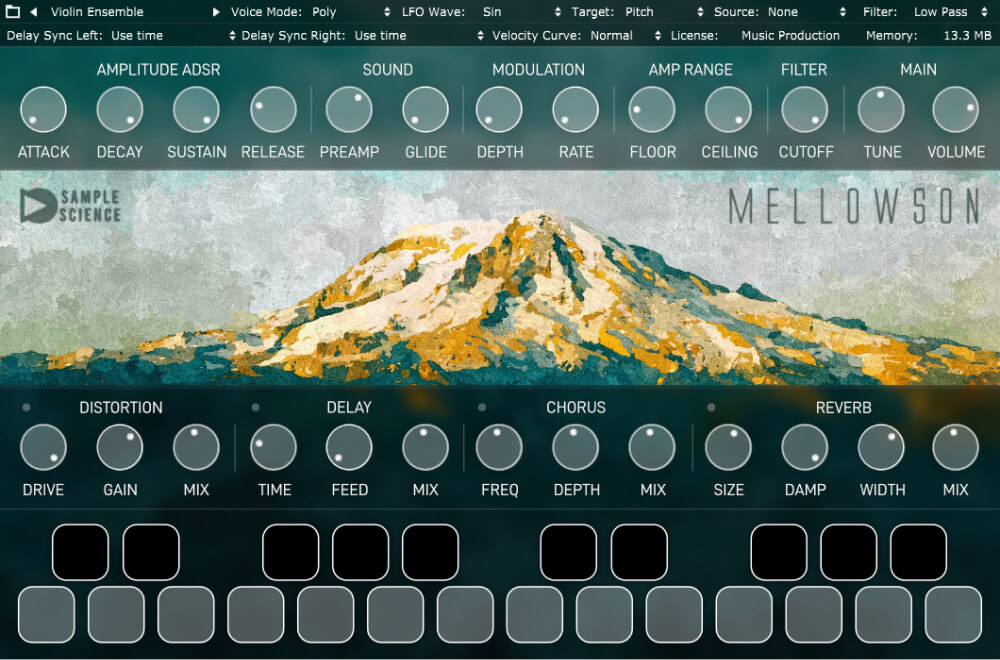
Task: Click the Distortion Drive knob
Action: tap(43, 448)
